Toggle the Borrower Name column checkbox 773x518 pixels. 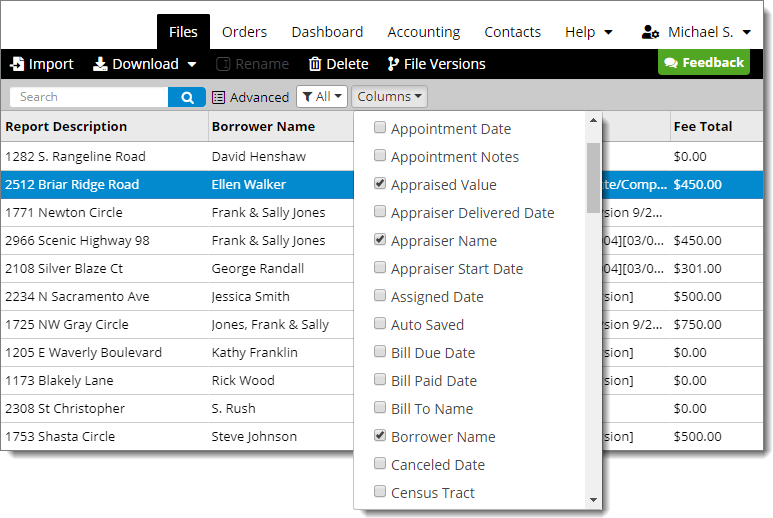pos(380,436)
